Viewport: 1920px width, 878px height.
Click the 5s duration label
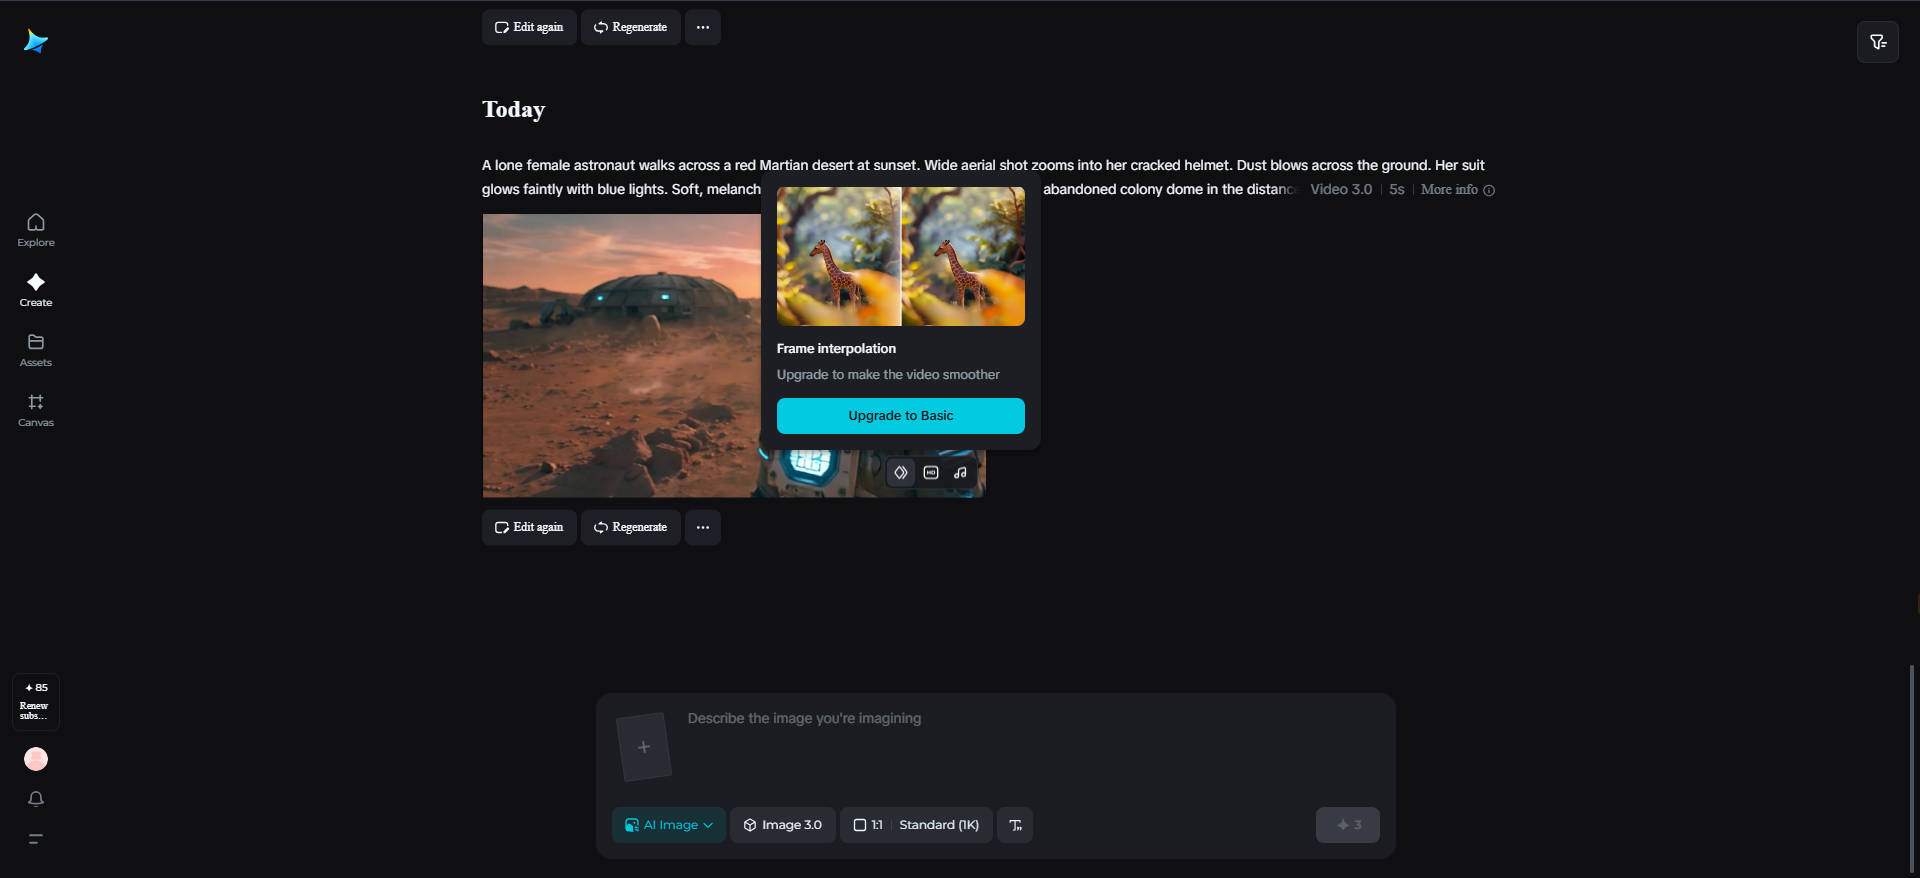1397,189
